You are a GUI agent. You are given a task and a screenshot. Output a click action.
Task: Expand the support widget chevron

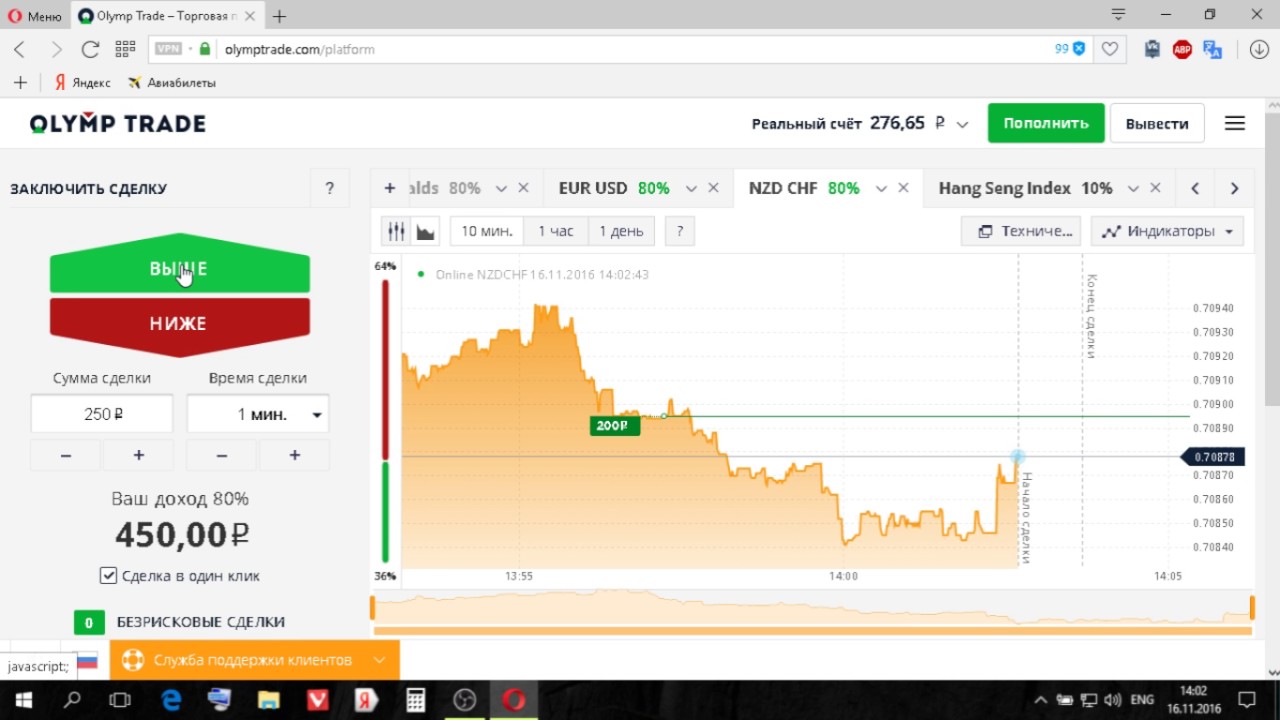379,660
